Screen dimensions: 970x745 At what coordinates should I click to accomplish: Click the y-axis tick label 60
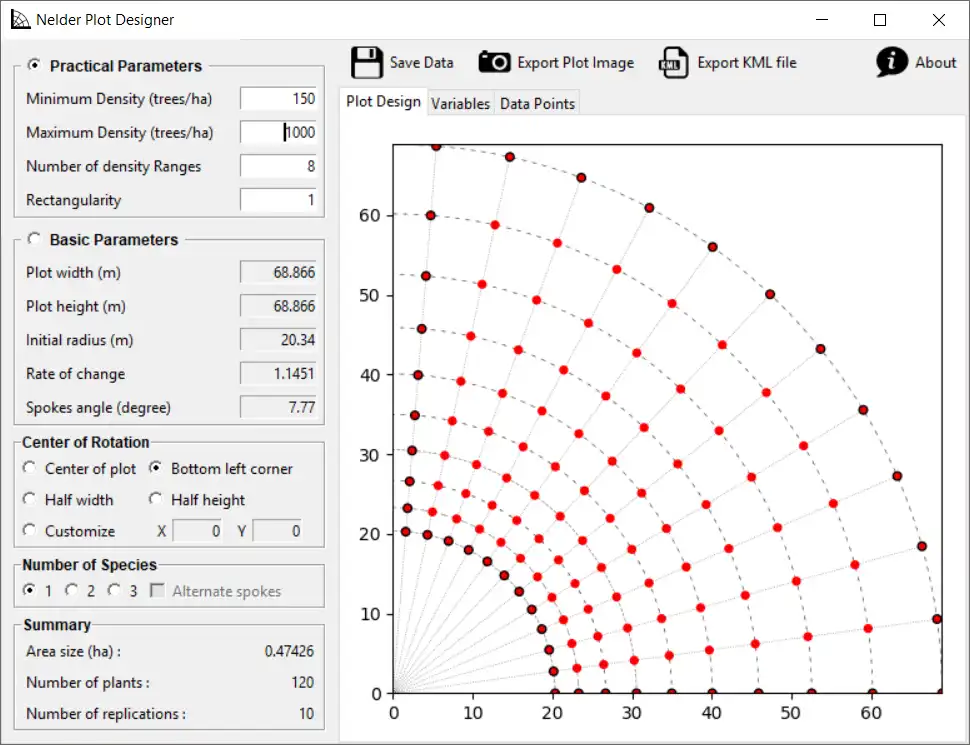pyautogui.click(x=369, y=215)
